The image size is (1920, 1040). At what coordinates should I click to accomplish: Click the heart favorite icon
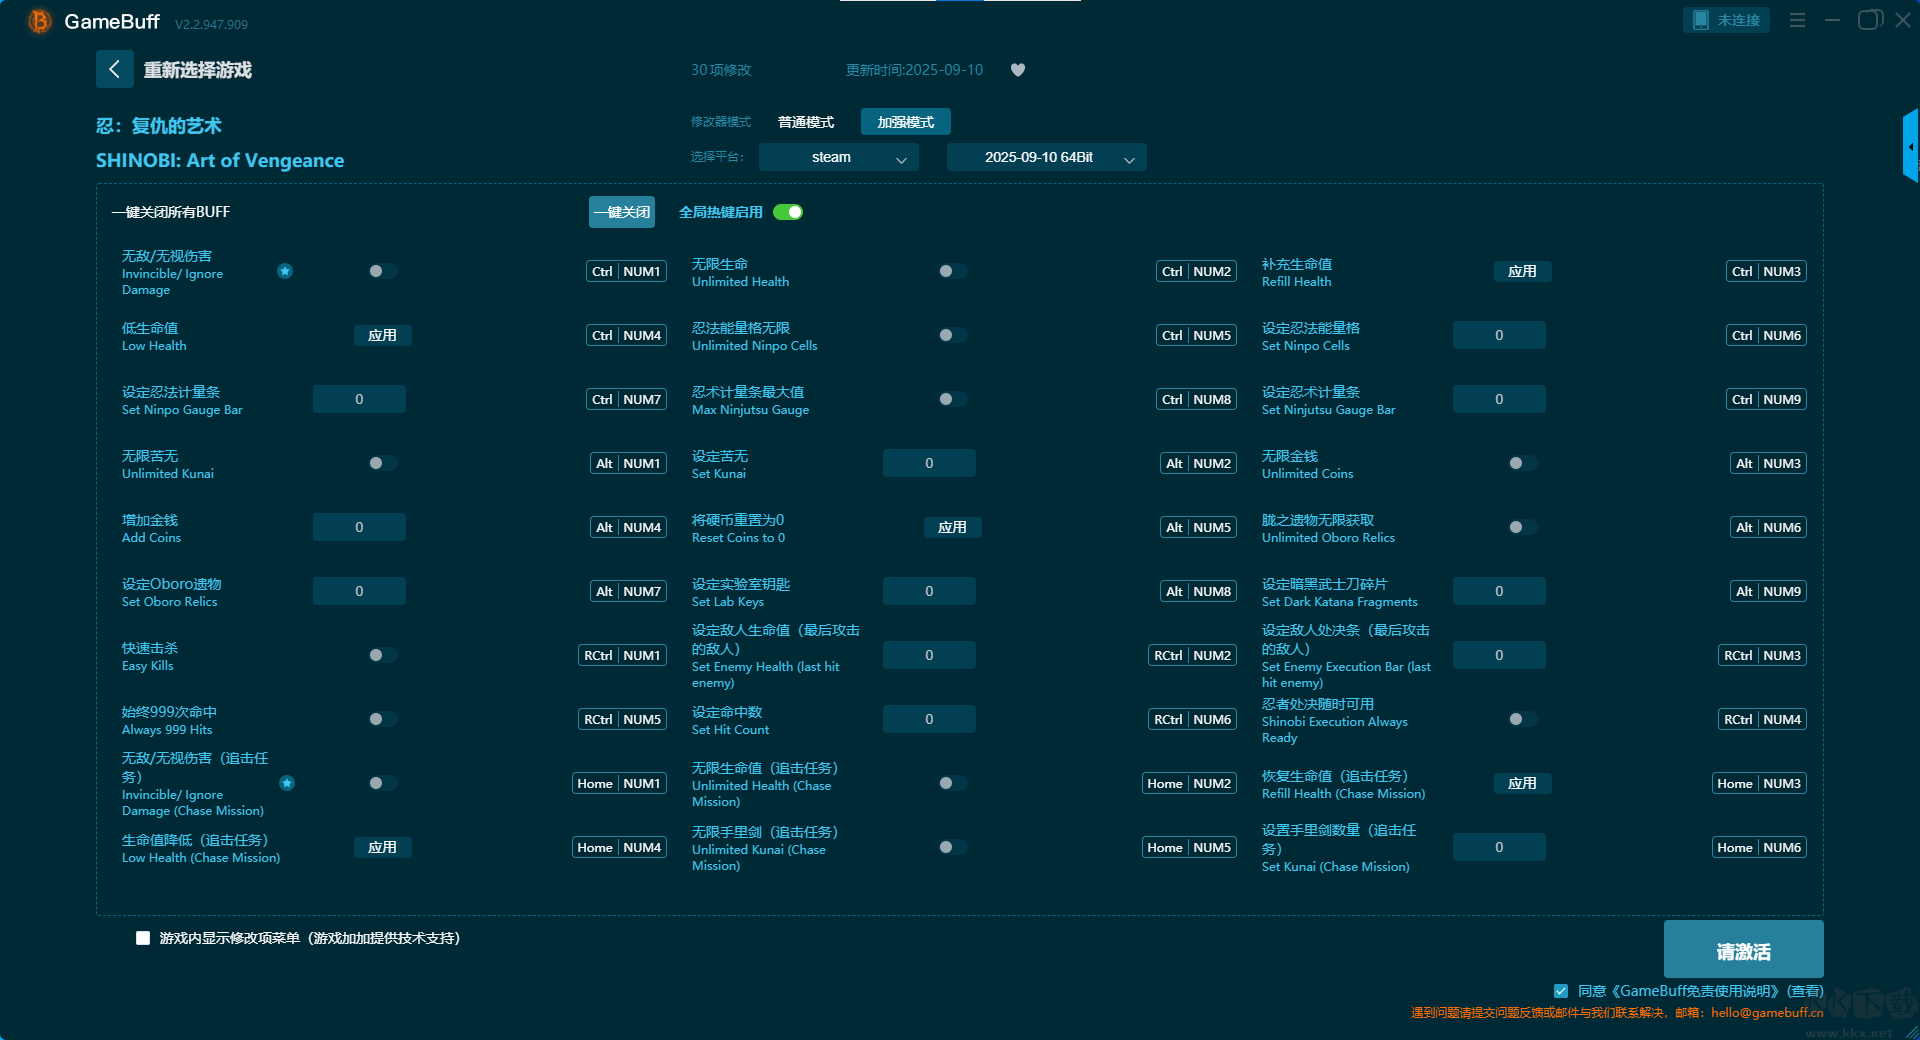coord(1018,70)
